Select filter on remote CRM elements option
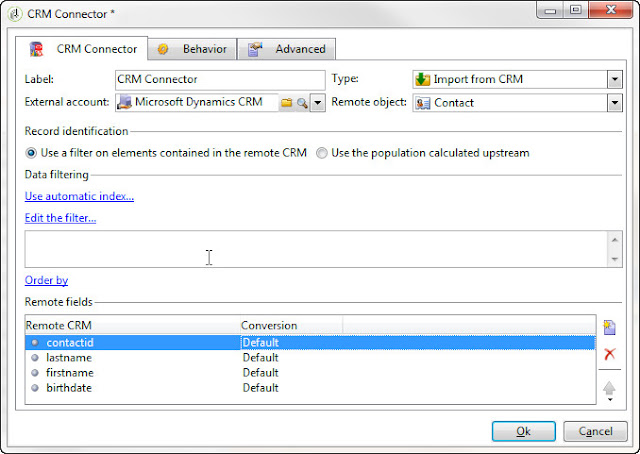Viewport: 640px width, 454px height. point(32,153)
